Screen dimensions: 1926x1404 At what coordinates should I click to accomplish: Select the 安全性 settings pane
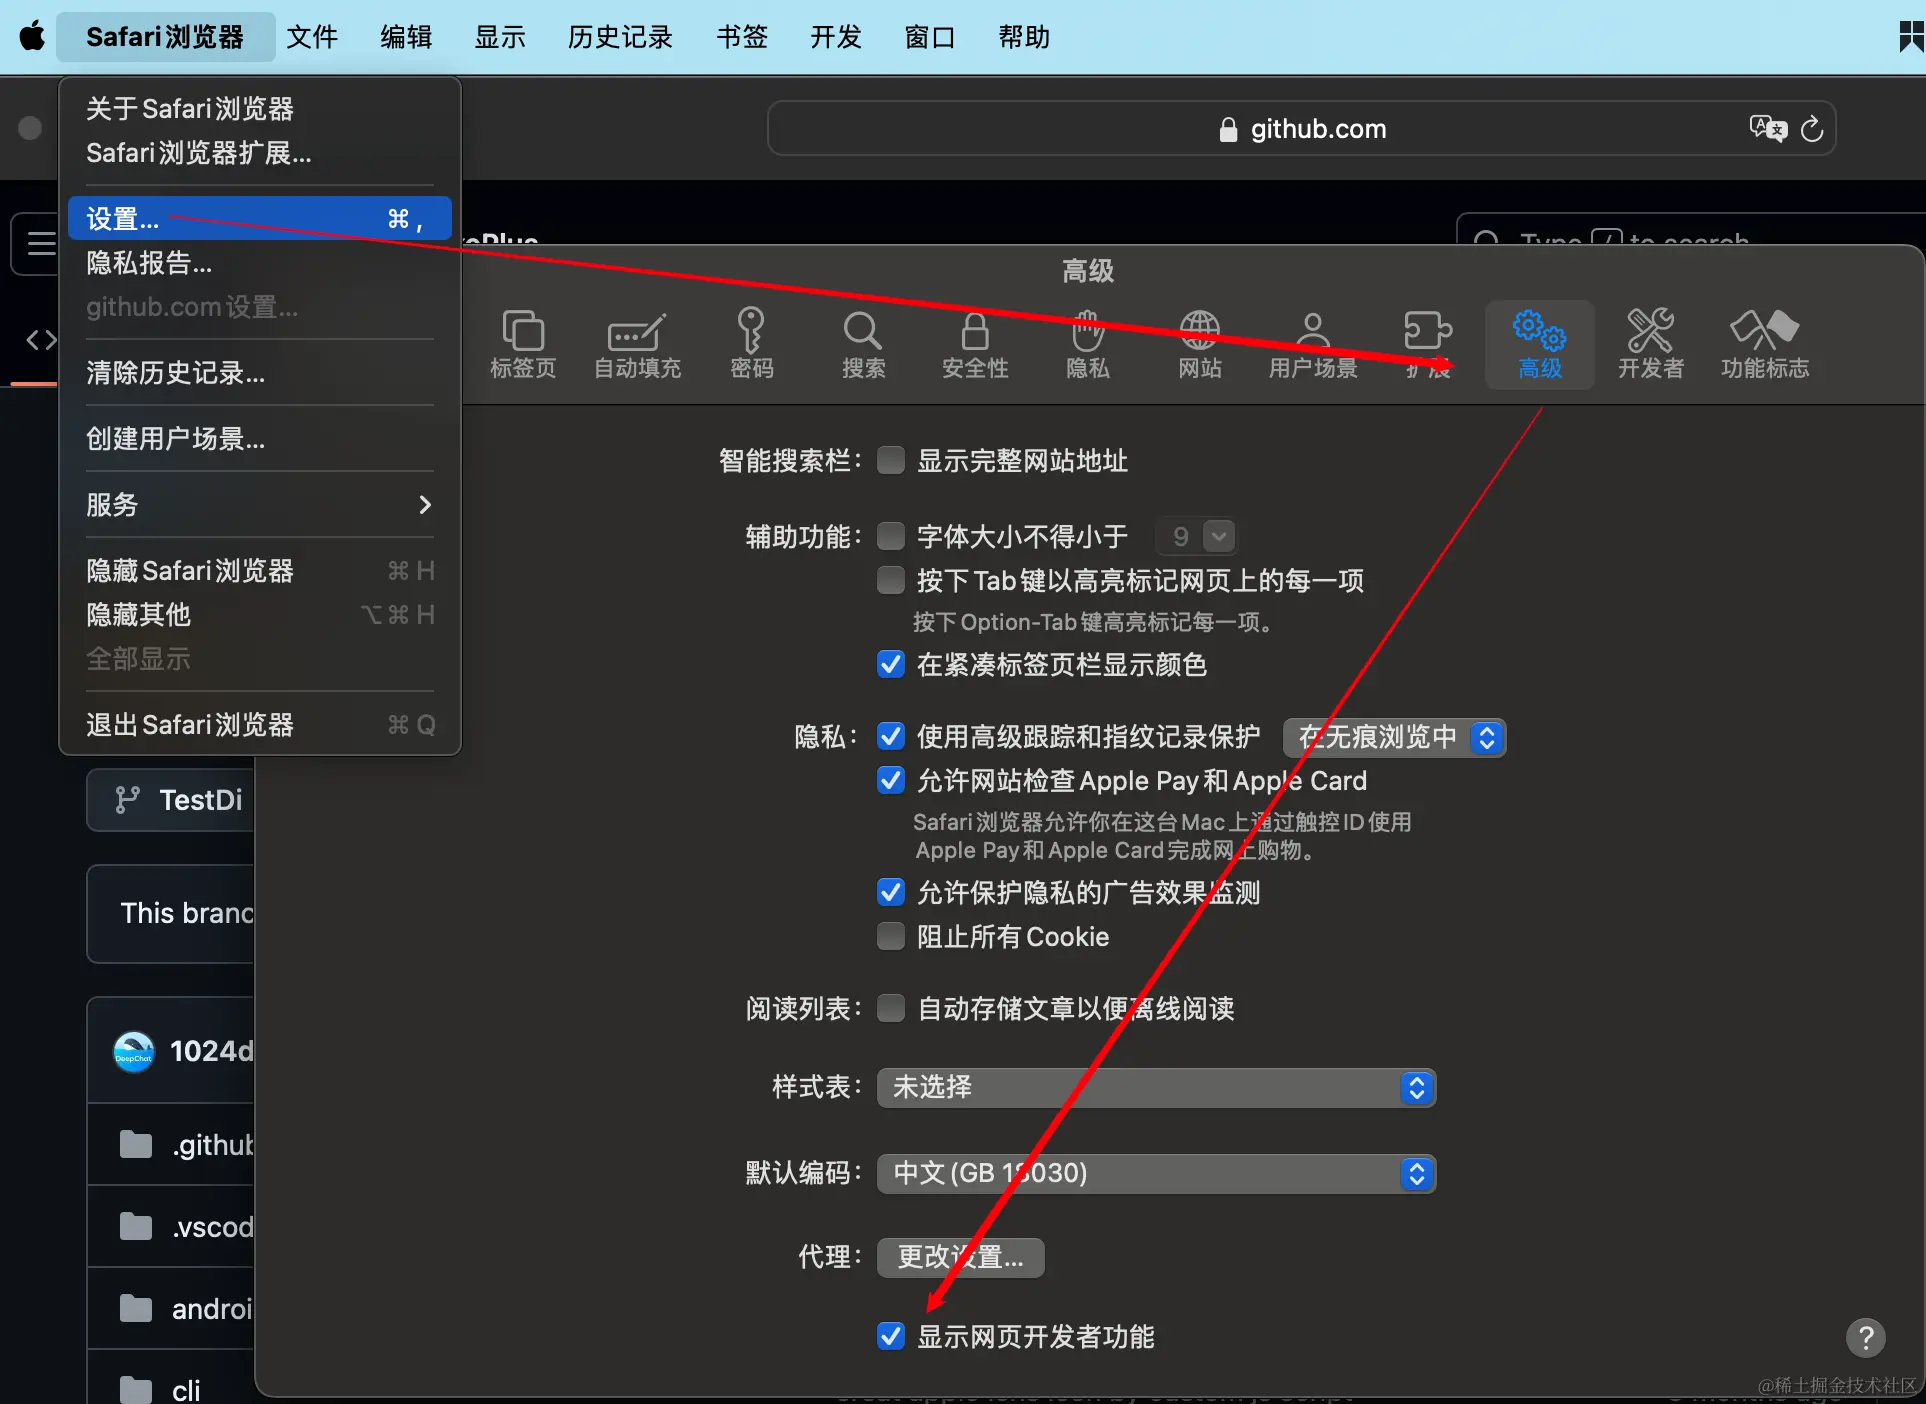coord(975,343)
